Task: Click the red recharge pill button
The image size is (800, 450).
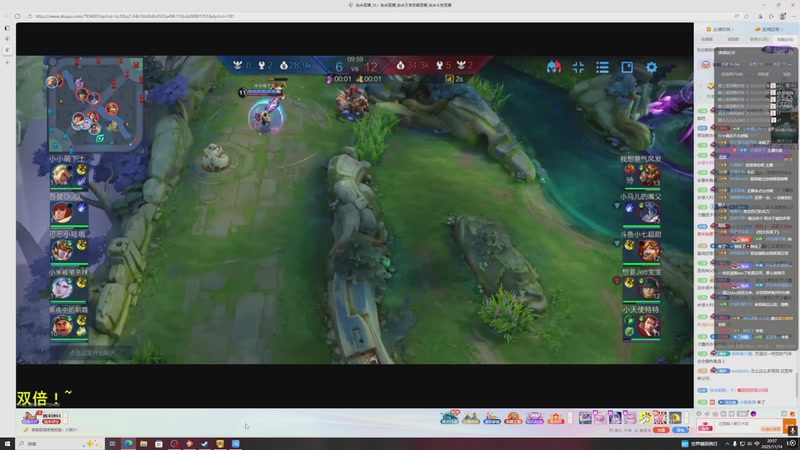Action: point(661,430)
